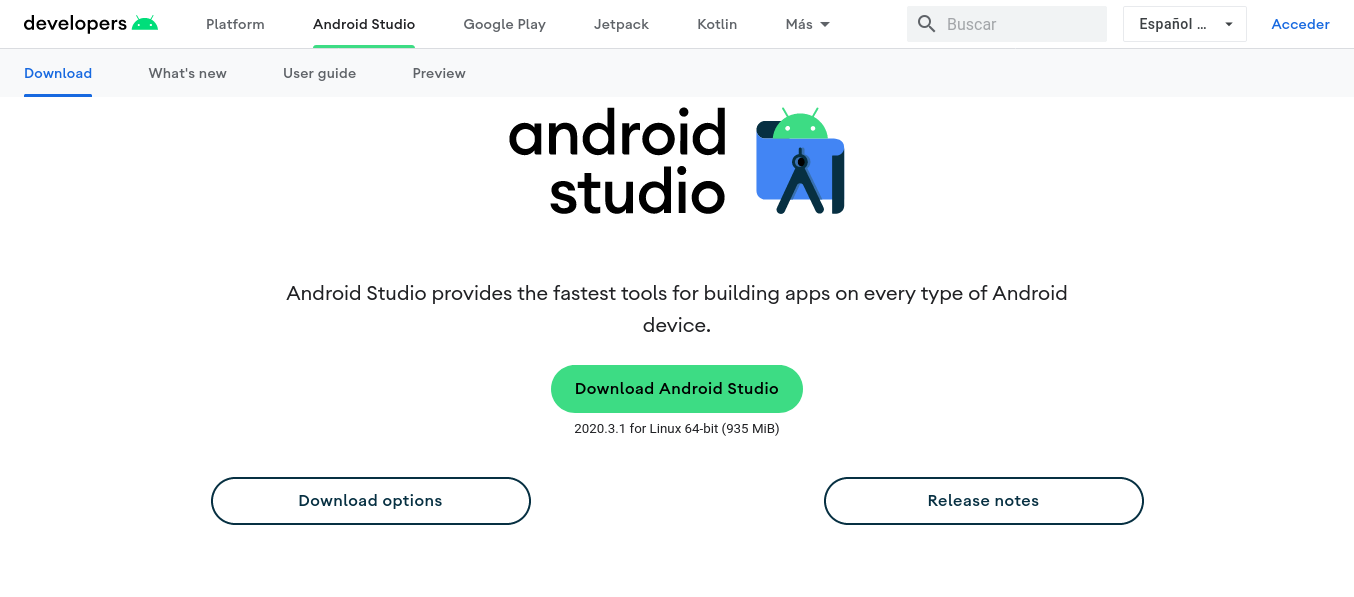This screenshot has width=1354, height=597.
Task: Select the Android Studio nav item
Action: pyautogui.click(x=364, y=24)
